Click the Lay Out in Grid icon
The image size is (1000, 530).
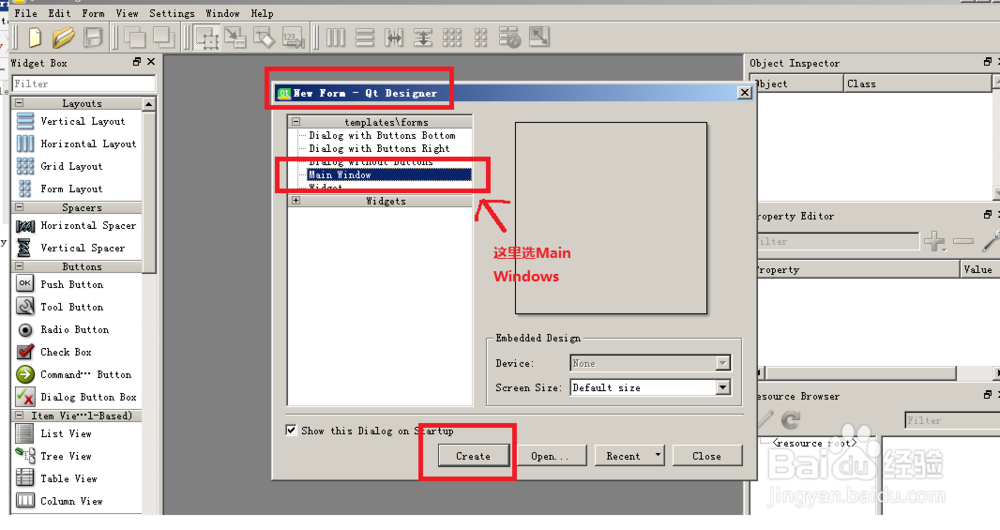[452, 38]
